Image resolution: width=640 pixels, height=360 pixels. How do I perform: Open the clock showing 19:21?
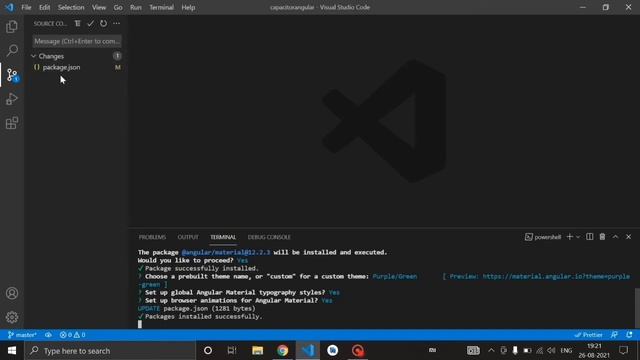point(594,351)
